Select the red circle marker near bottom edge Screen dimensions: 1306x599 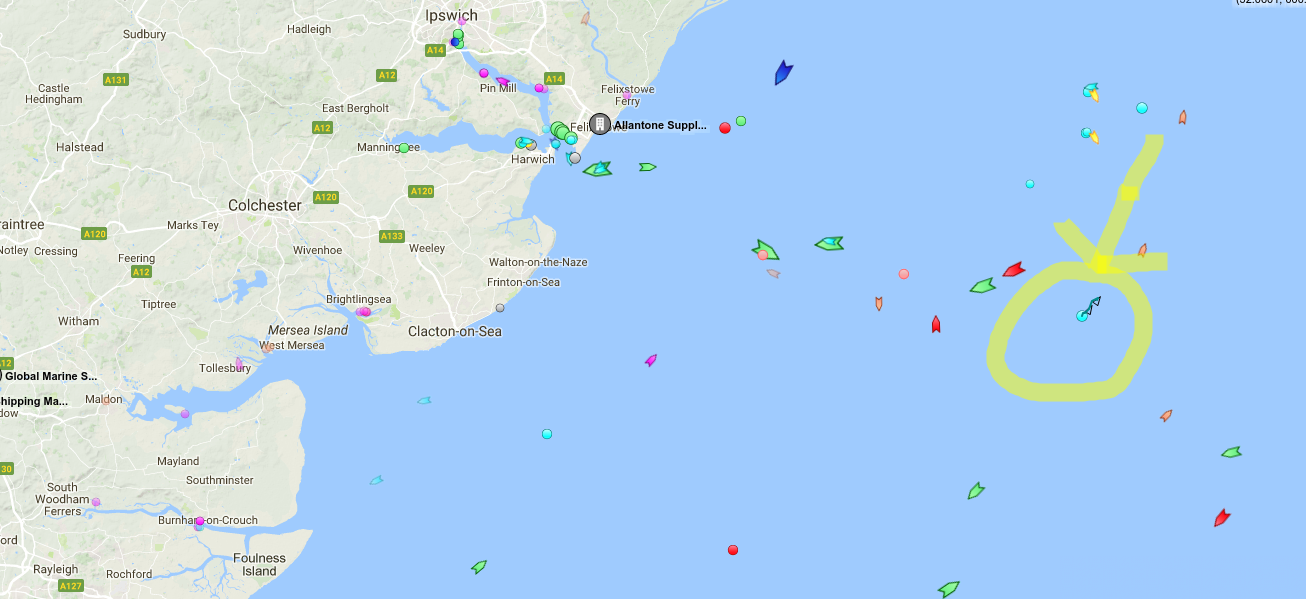[x=733, y=550]
